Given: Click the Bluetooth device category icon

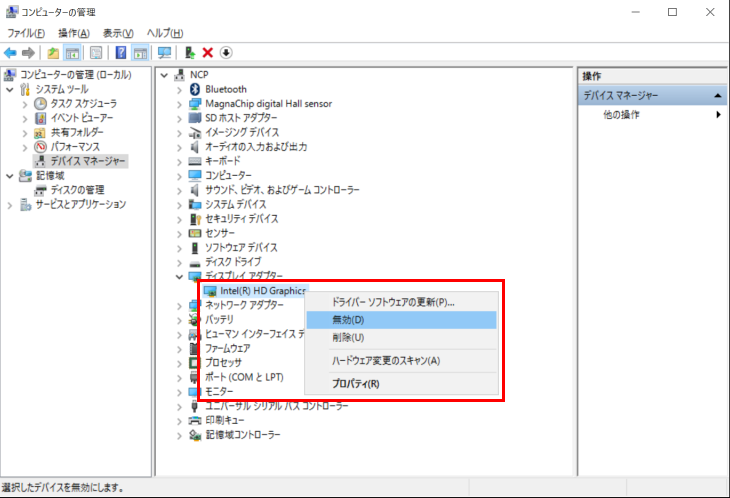Looking at the screenshot, I should (195, 89).
